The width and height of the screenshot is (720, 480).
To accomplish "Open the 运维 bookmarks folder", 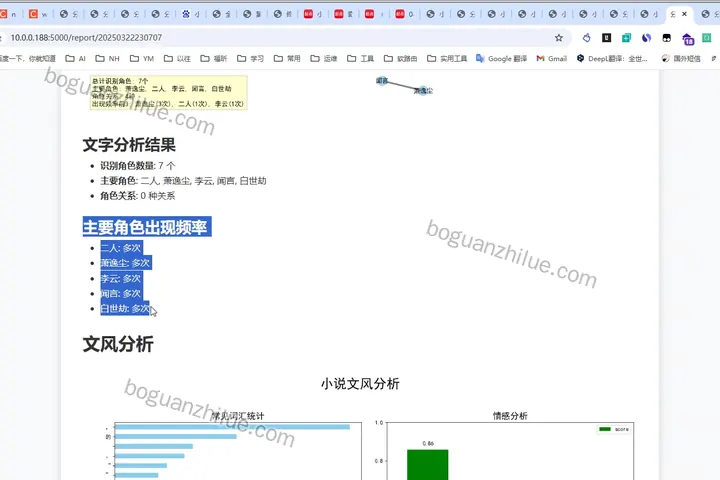I will pos(324,58).
